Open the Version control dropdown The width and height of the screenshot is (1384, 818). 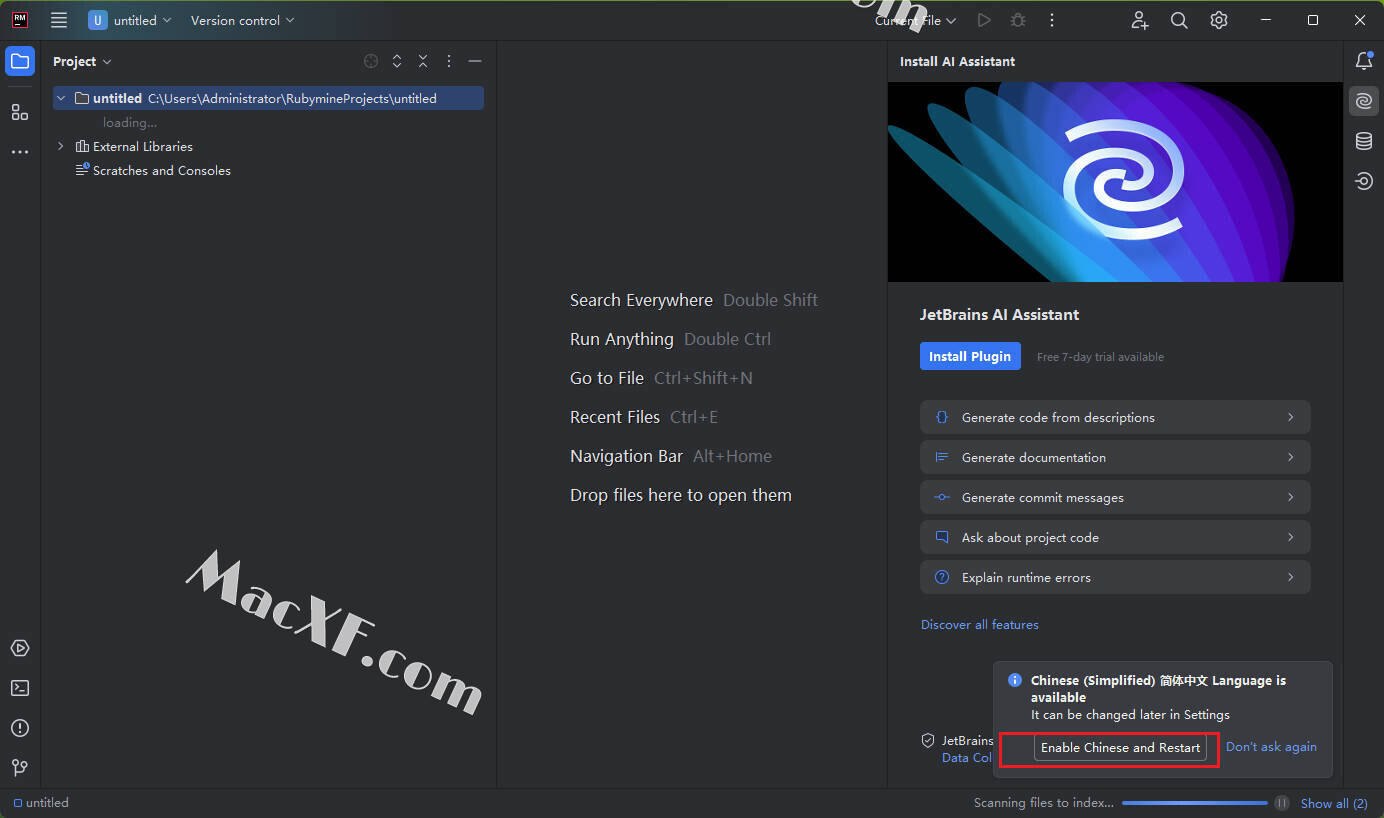[243, 20]
